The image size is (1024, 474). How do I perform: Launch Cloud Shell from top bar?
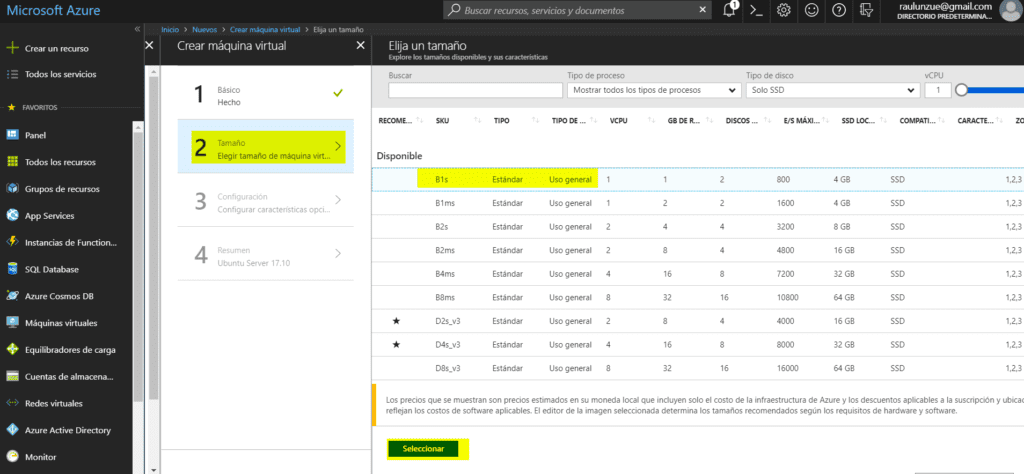[756, 10]
